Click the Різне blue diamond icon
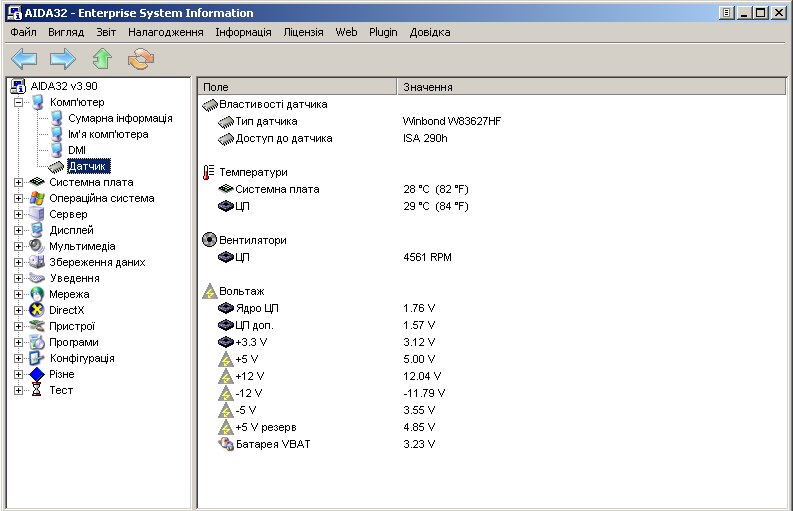The width and height of the screenshot is (793, 511). click(x=37, y=374)
